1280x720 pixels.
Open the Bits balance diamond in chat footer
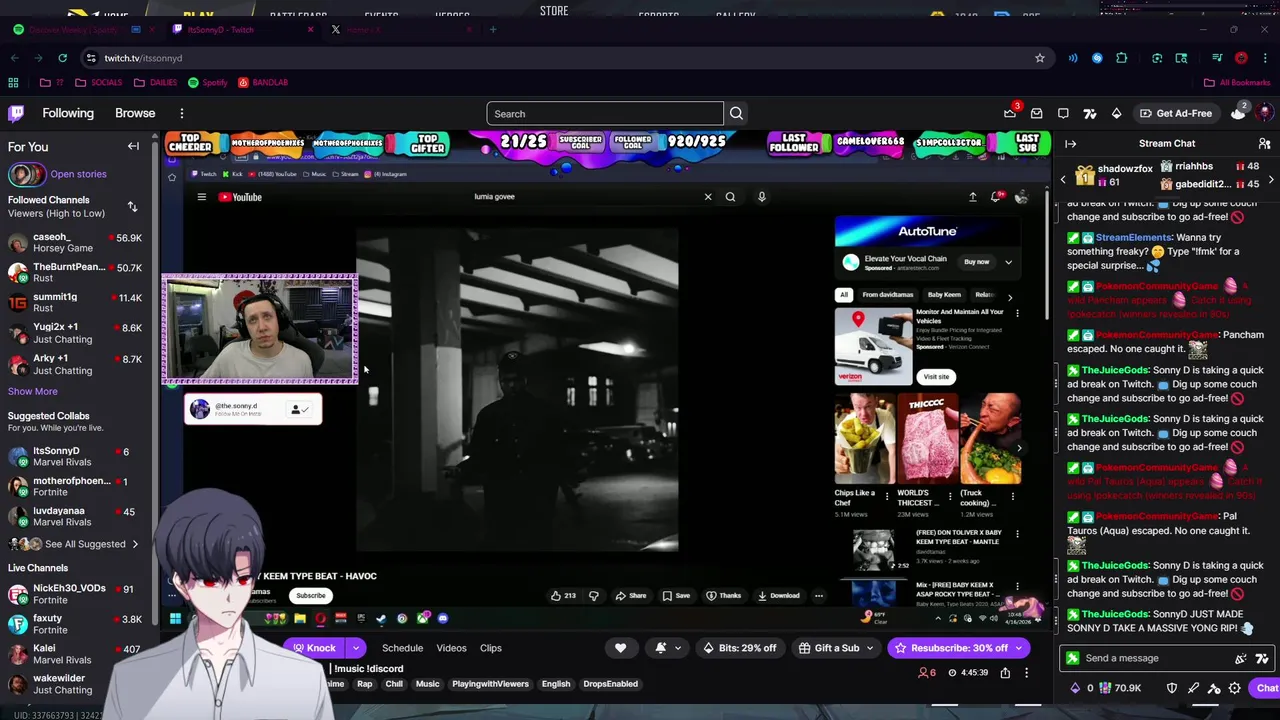coord(1075,688)
